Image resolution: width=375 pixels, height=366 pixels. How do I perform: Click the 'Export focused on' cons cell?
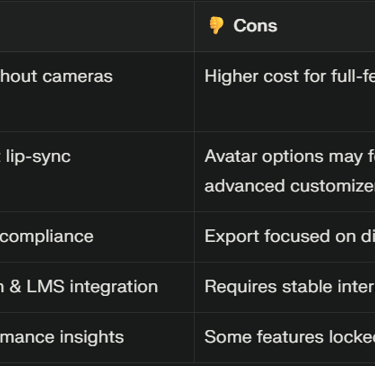tap(285, 237)
